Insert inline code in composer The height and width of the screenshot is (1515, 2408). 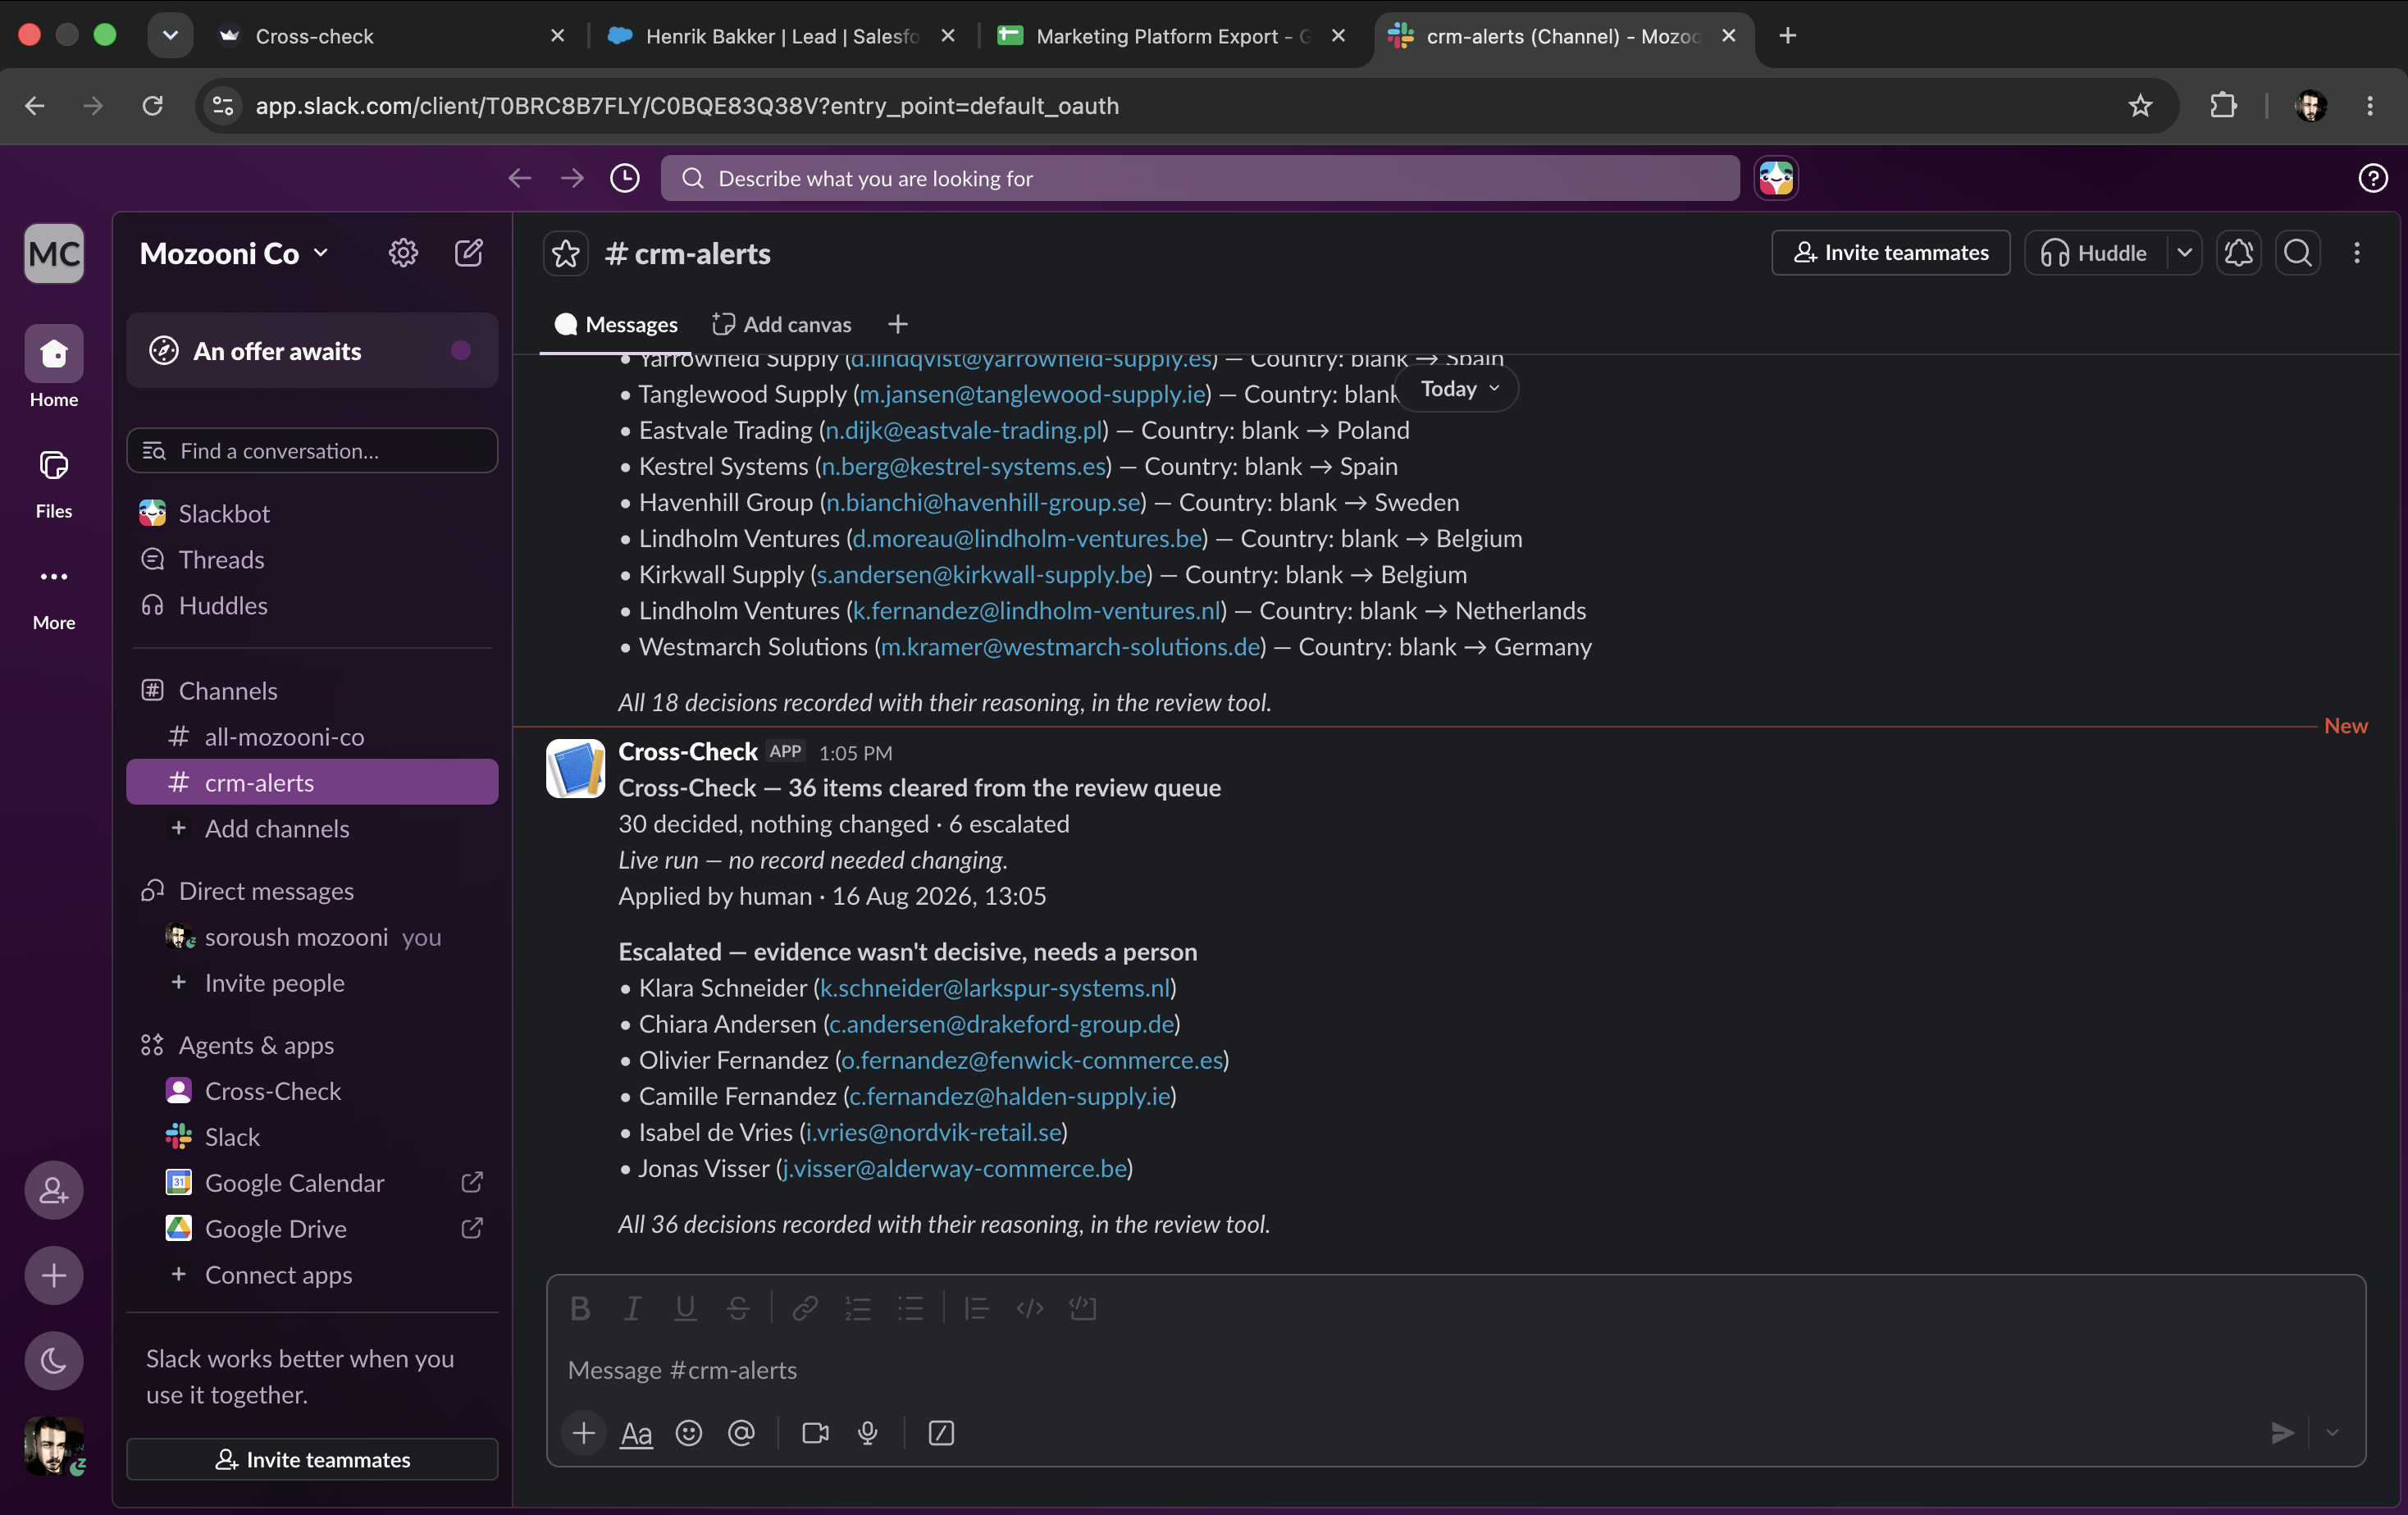point(1030,1308)
